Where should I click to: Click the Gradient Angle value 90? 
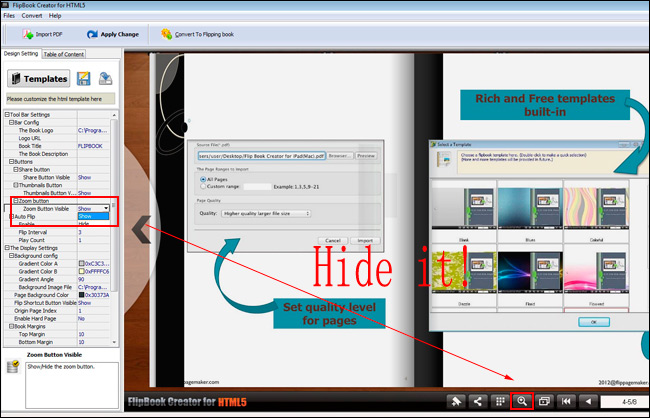click(81, 279)
